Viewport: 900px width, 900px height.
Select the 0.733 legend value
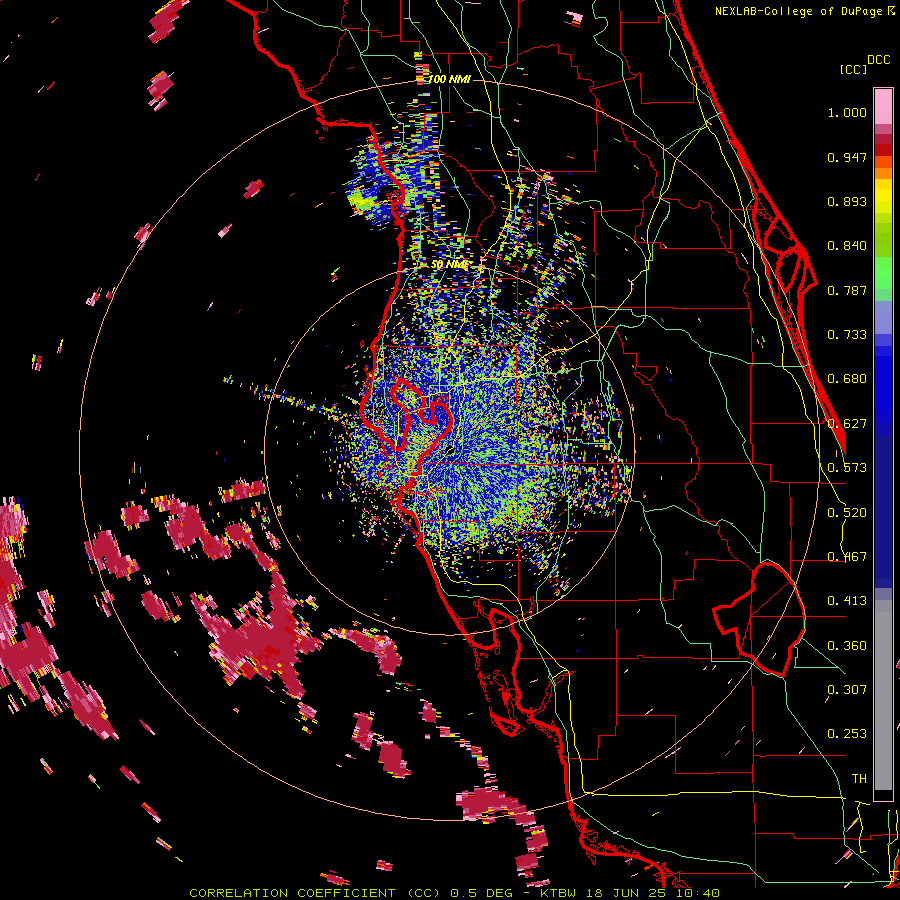pyautogui.click(x=847, y=335)
